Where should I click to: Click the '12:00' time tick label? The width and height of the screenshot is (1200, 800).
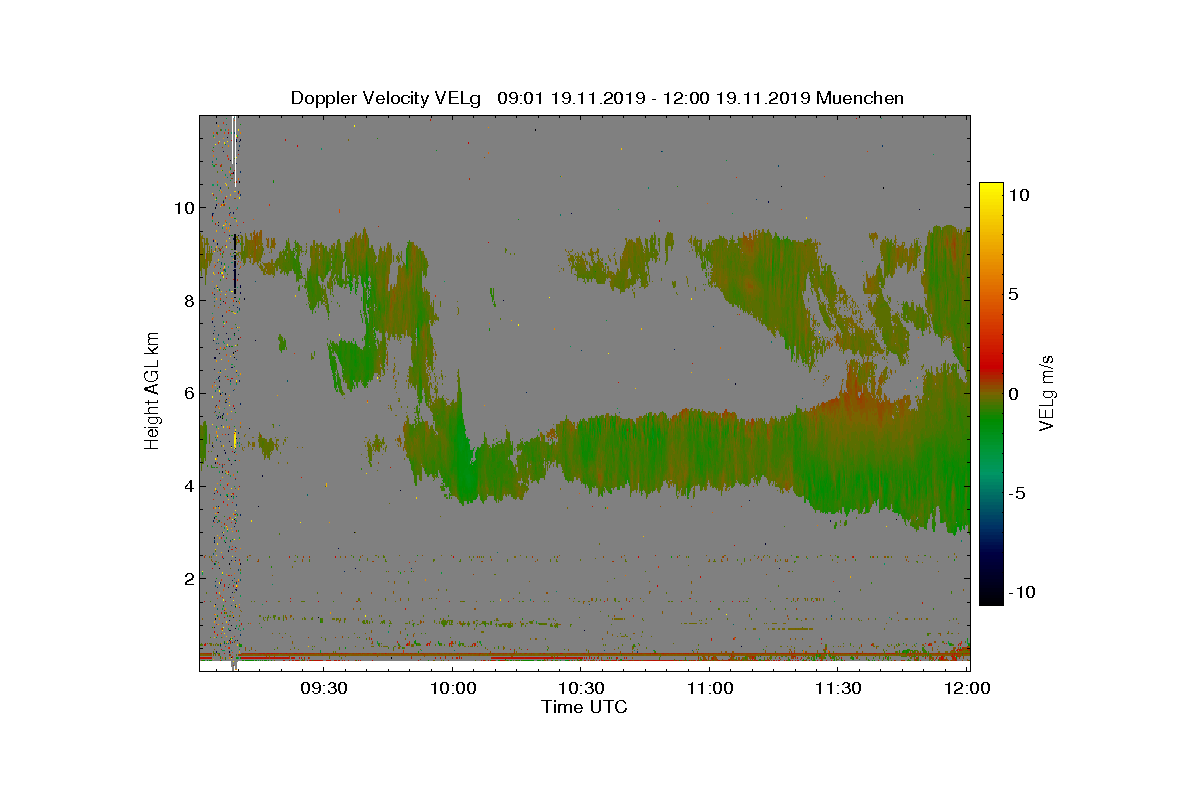pos(967,688)
